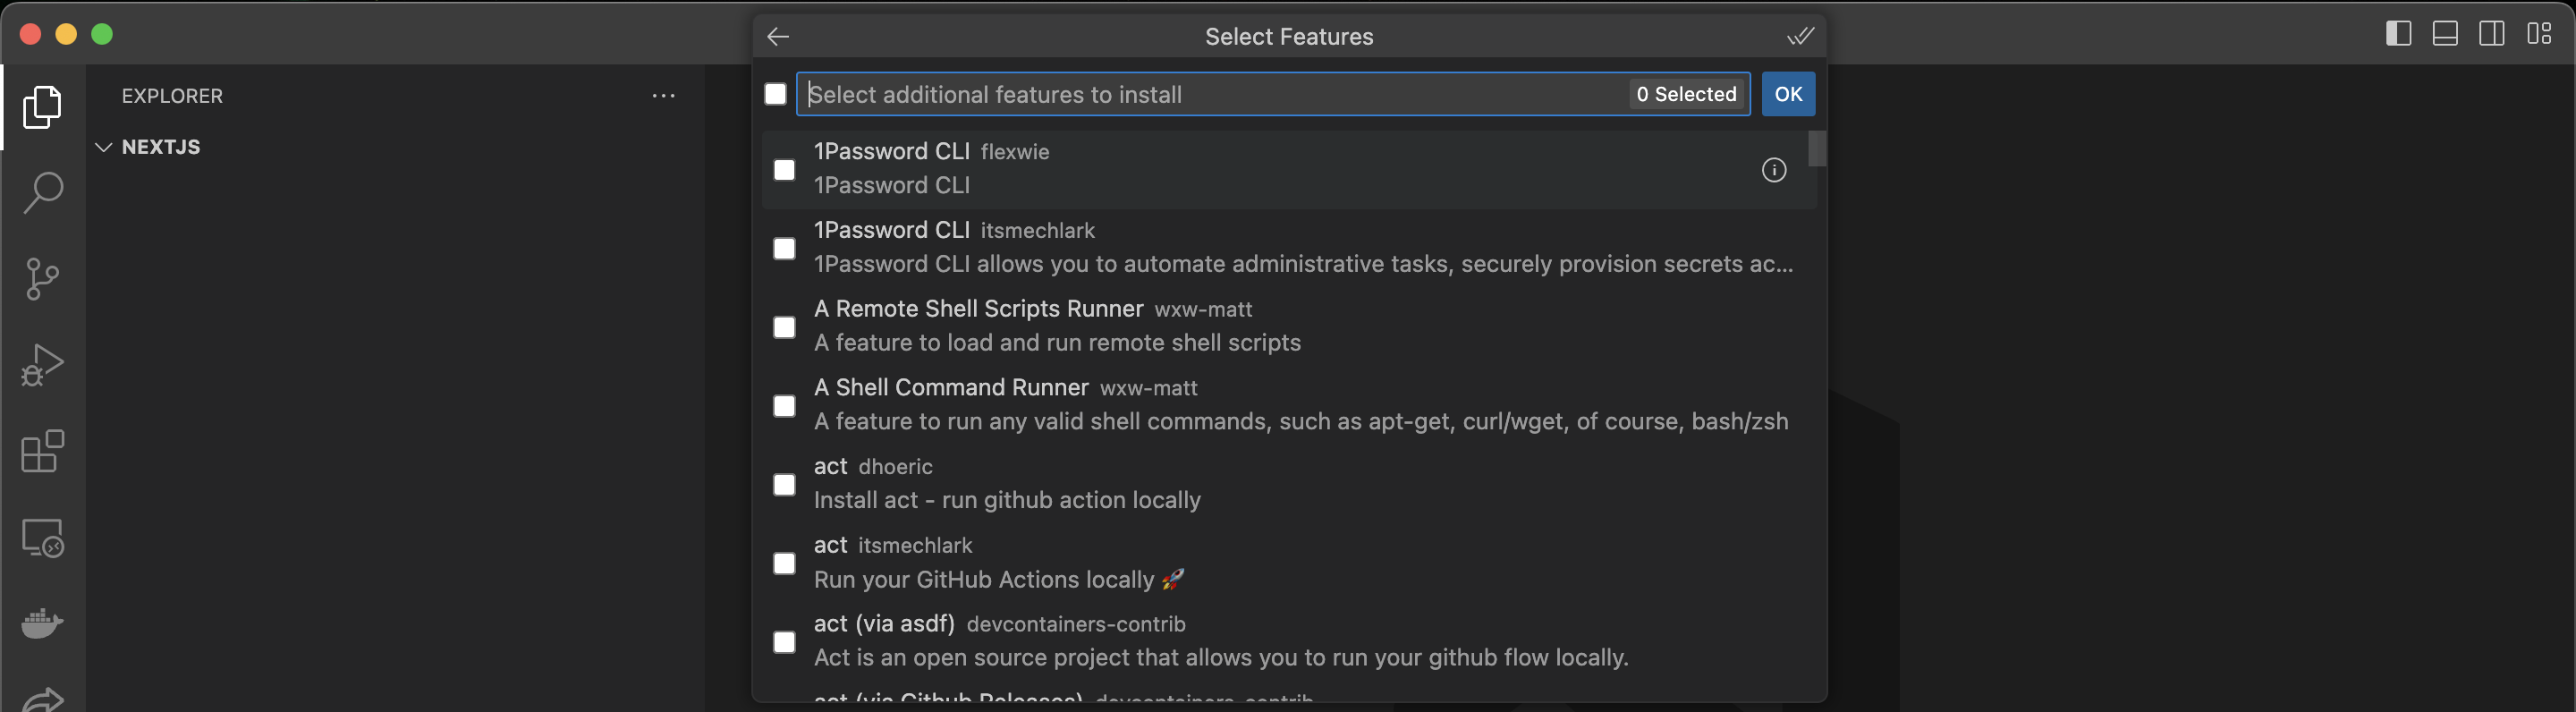The image size is (2576, 712).
Task: Focus the additional features search field
Action: coord(1210,94)
